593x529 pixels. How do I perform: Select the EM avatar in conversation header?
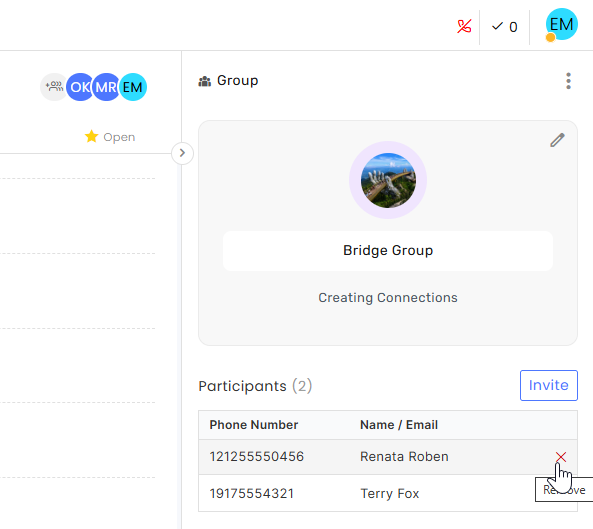click(133, 87)
